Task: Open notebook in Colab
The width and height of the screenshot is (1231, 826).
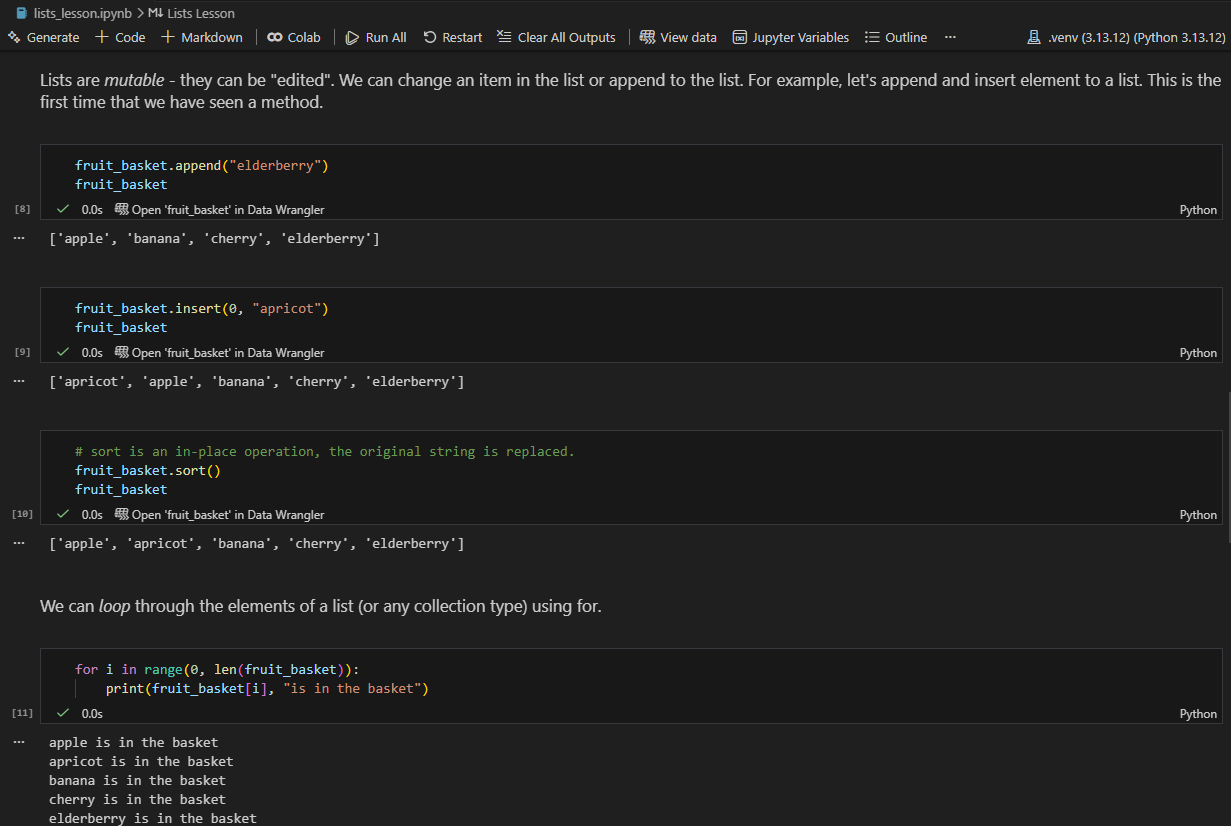Action: pyautogui.click(x=294, y=37)
